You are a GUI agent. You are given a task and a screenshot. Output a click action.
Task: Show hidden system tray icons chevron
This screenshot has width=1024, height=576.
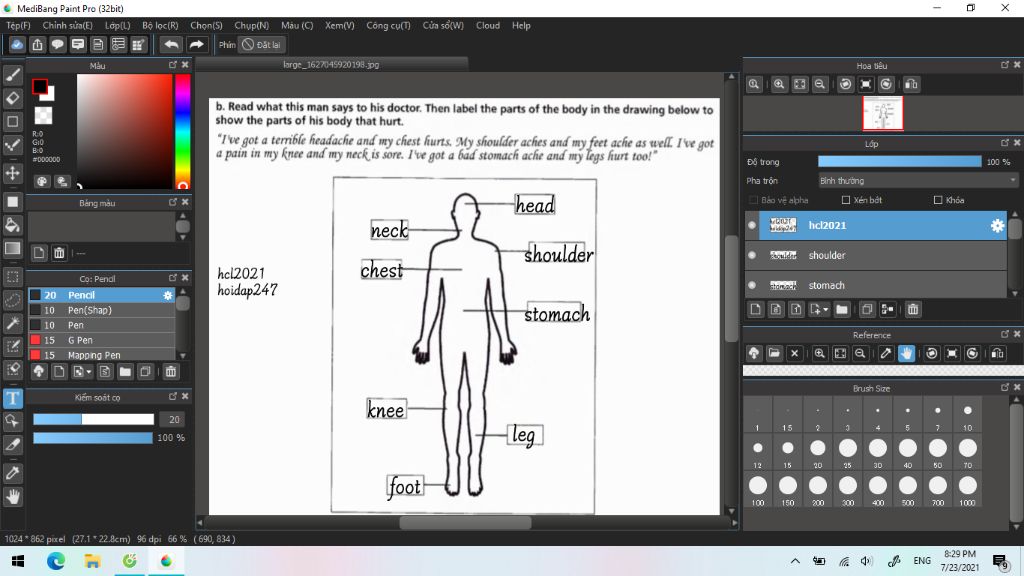795,561
